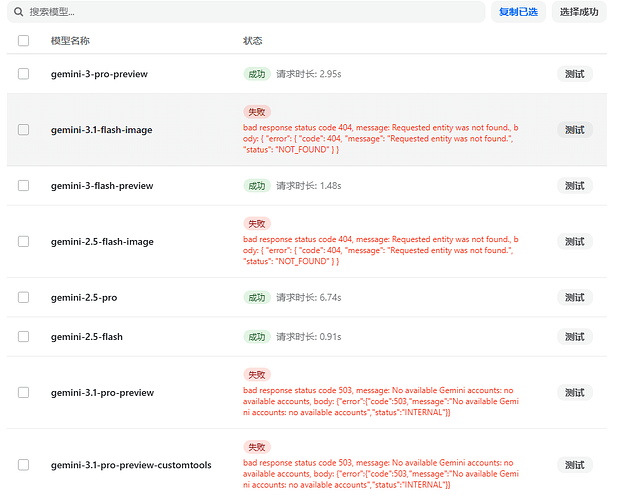The width and height of the screenshot is (620, 500).
Task: Click 503 error message for gemini-3.1-pro-preview-customtools
Action: click(380, 474)
